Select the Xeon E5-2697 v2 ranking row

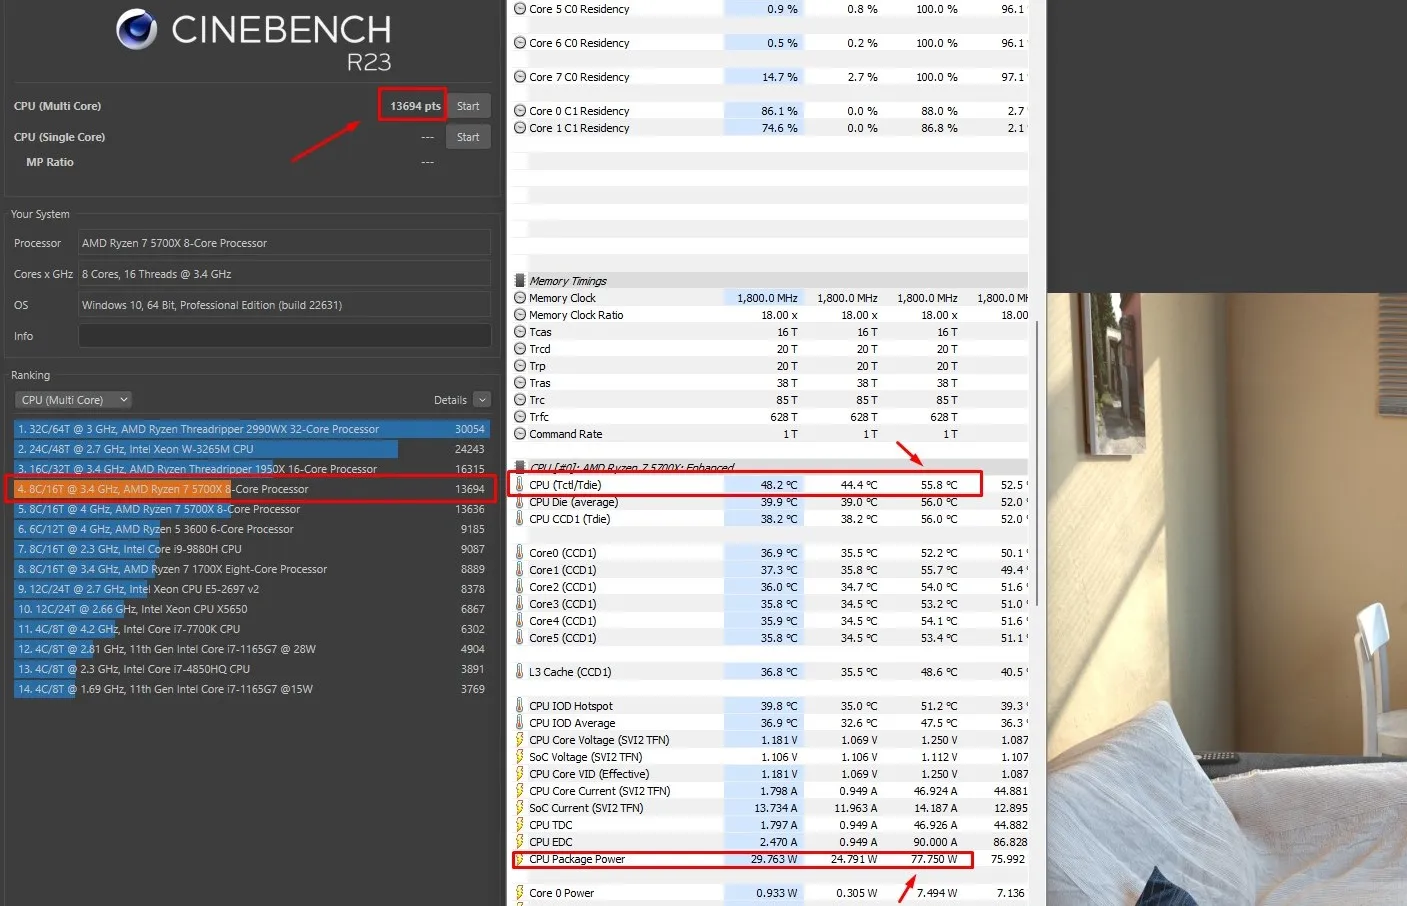tap(251, 589)
